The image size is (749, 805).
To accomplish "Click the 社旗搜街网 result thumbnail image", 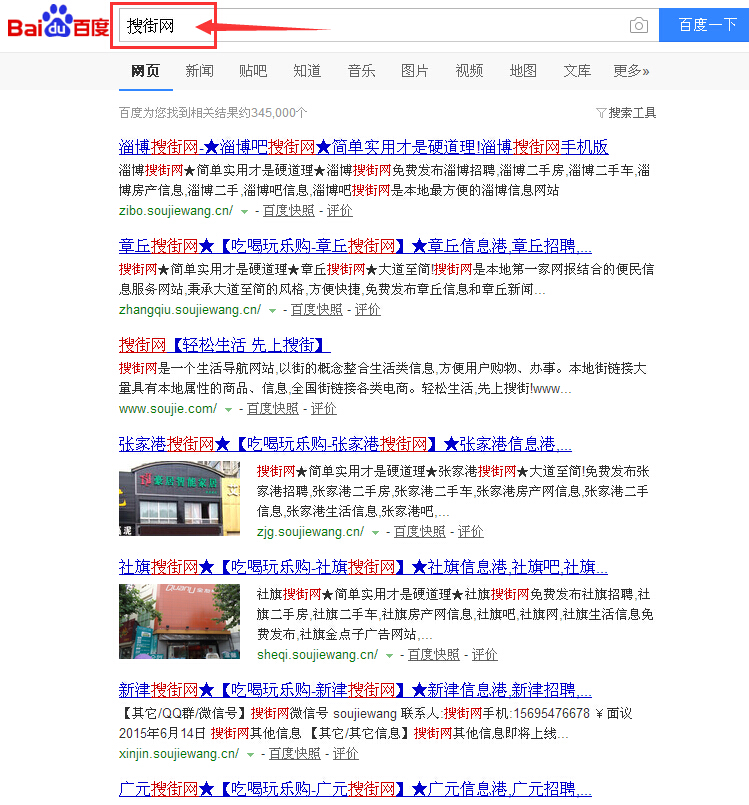I will (x=179, y=621).
